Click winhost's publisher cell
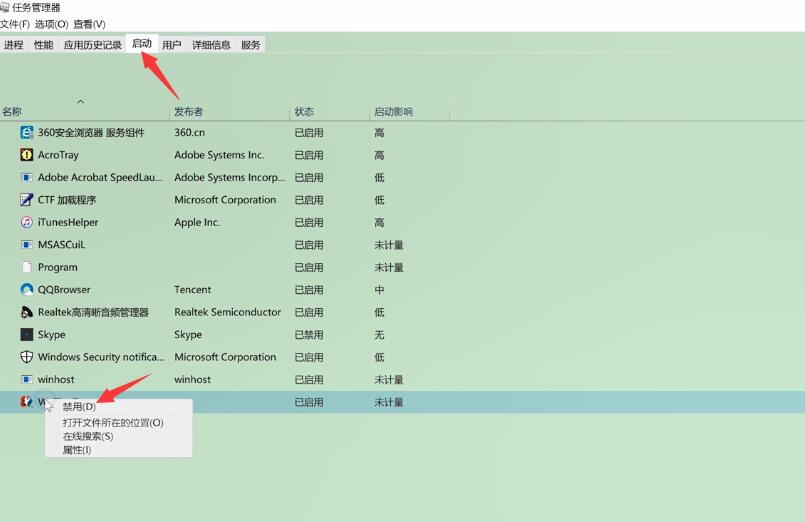The width and height of the screenshot is (805, 522). click(193, 379)
